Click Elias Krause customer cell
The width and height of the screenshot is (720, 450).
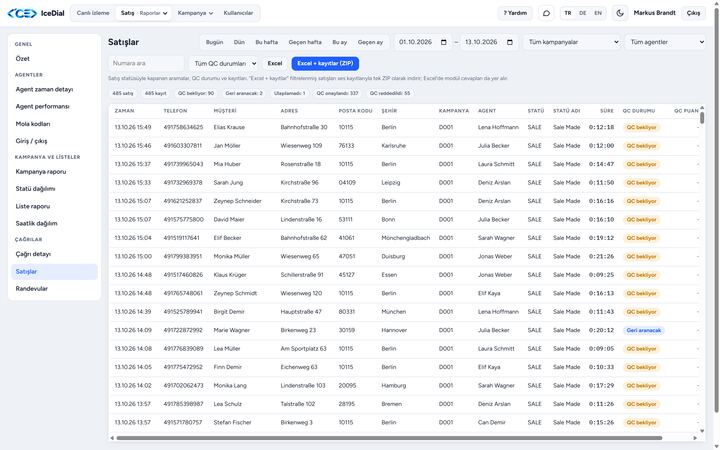(229, 127)
